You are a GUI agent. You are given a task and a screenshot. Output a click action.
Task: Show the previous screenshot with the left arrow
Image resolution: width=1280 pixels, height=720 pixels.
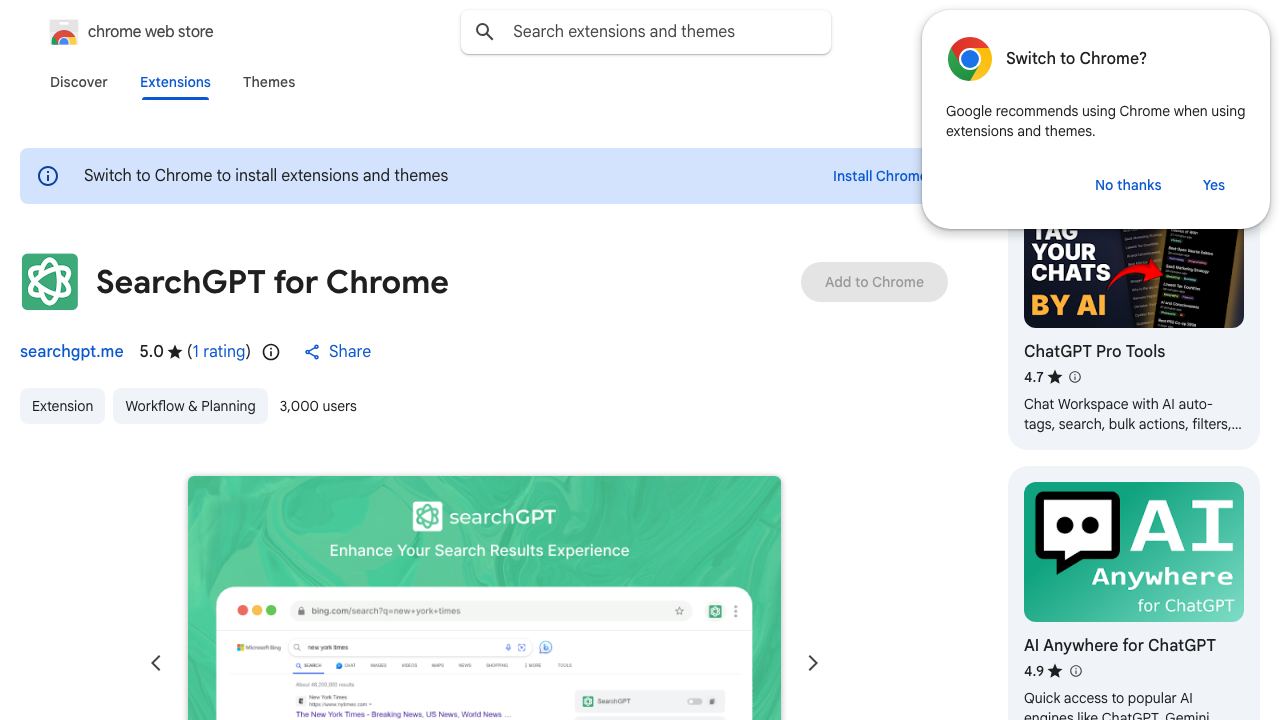(x=156, y=663)
